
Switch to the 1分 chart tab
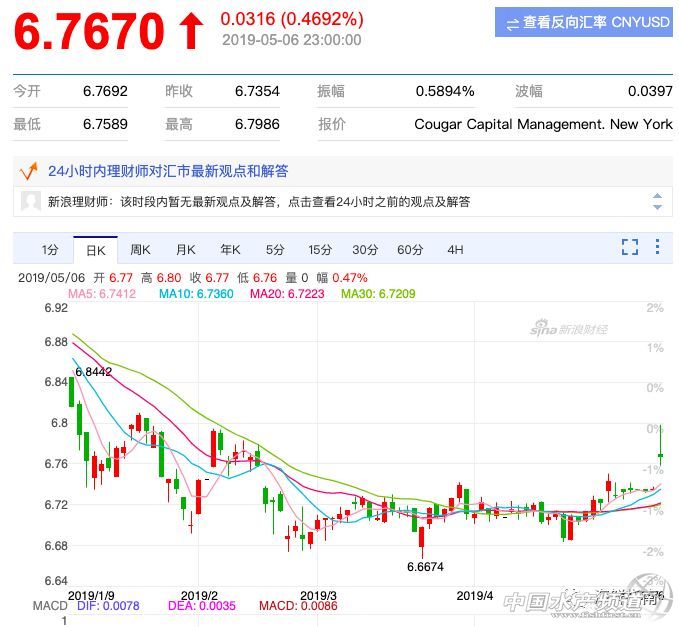[x=50, y=249]
